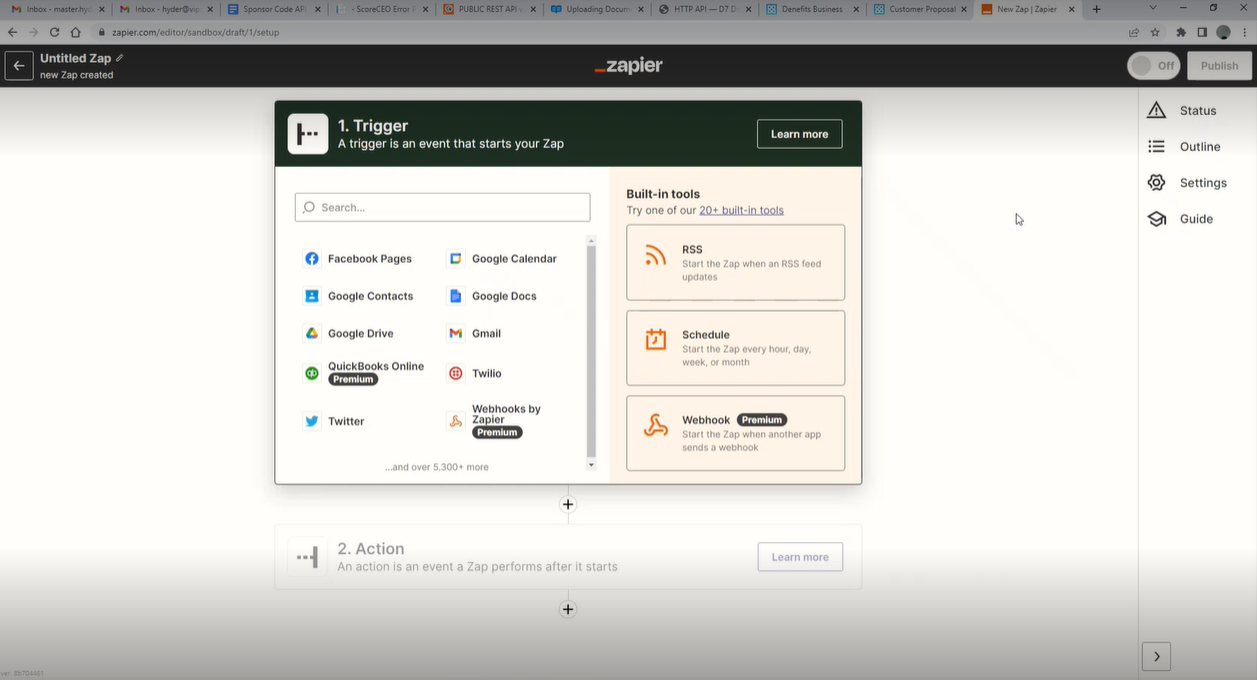Bookmark this page with star icon
The height and width of the screenshot is (680, 1257).
[x=1155, y=32]
